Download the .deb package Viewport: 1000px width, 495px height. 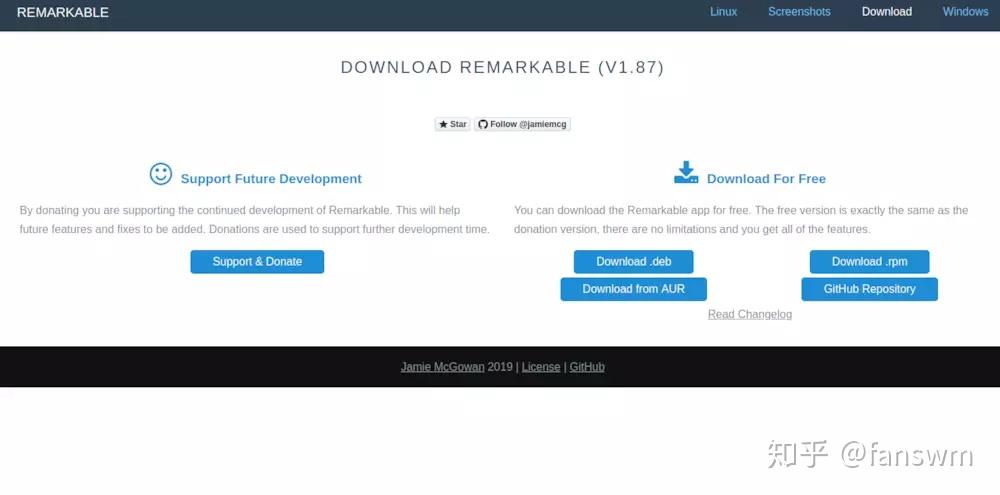point(633,262)
